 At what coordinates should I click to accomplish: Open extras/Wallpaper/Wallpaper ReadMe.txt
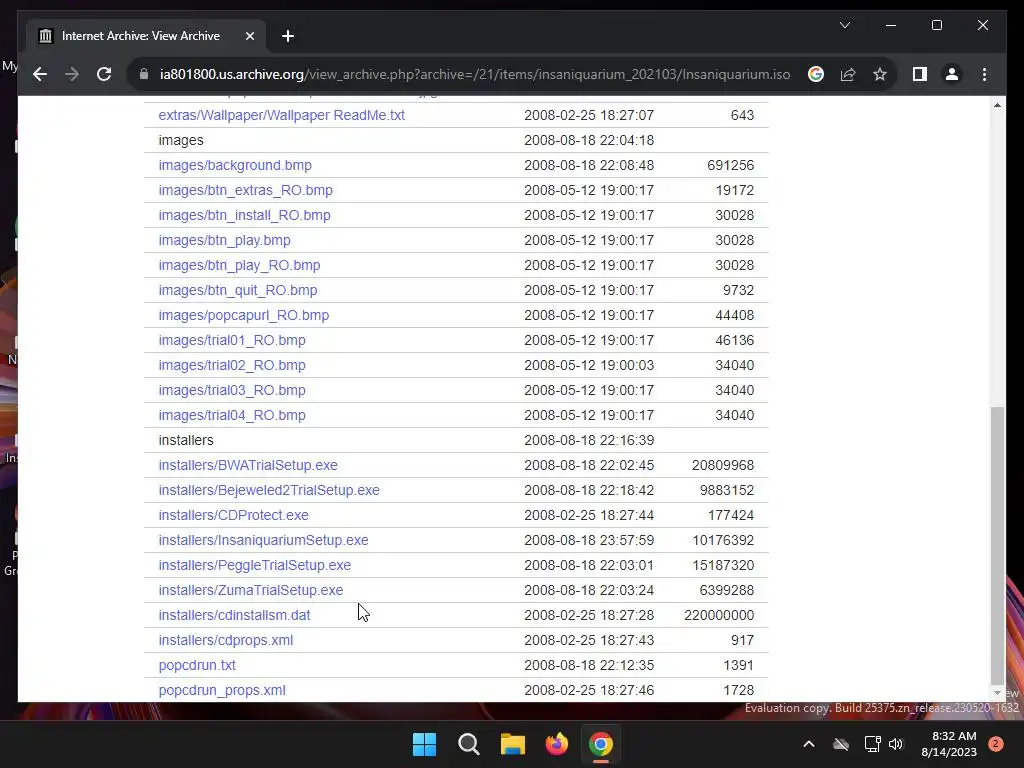[x=281, y=115]
